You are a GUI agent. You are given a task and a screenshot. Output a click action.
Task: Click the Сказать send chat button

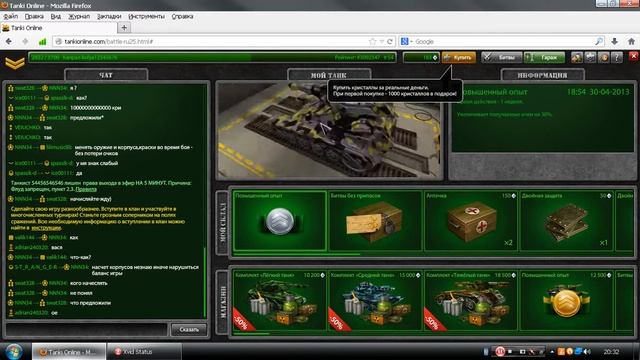pyautogui.click(x=189, y=329)
